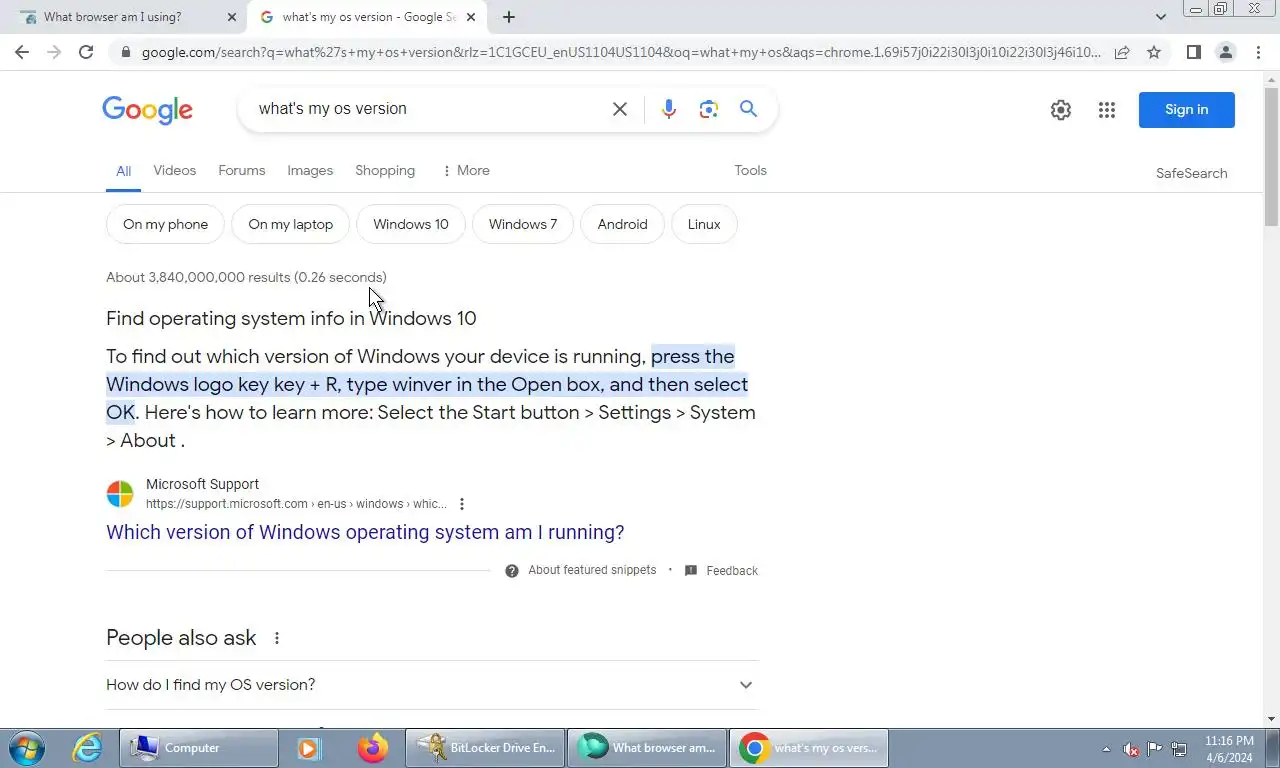Image resolution: width=1280 pixels, height=768 pixels.
Task: Close the 'What browser am I using?' tab
Action: coord(232,17)
